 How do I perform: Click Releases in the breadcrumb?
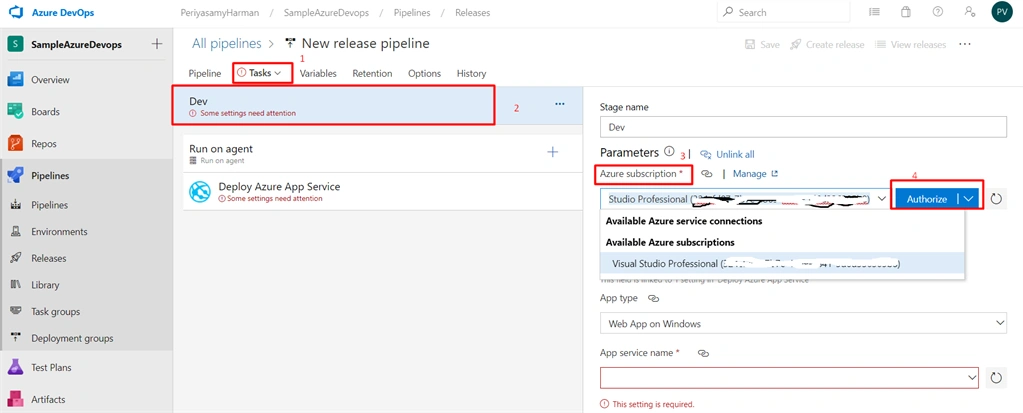point(472,12)
